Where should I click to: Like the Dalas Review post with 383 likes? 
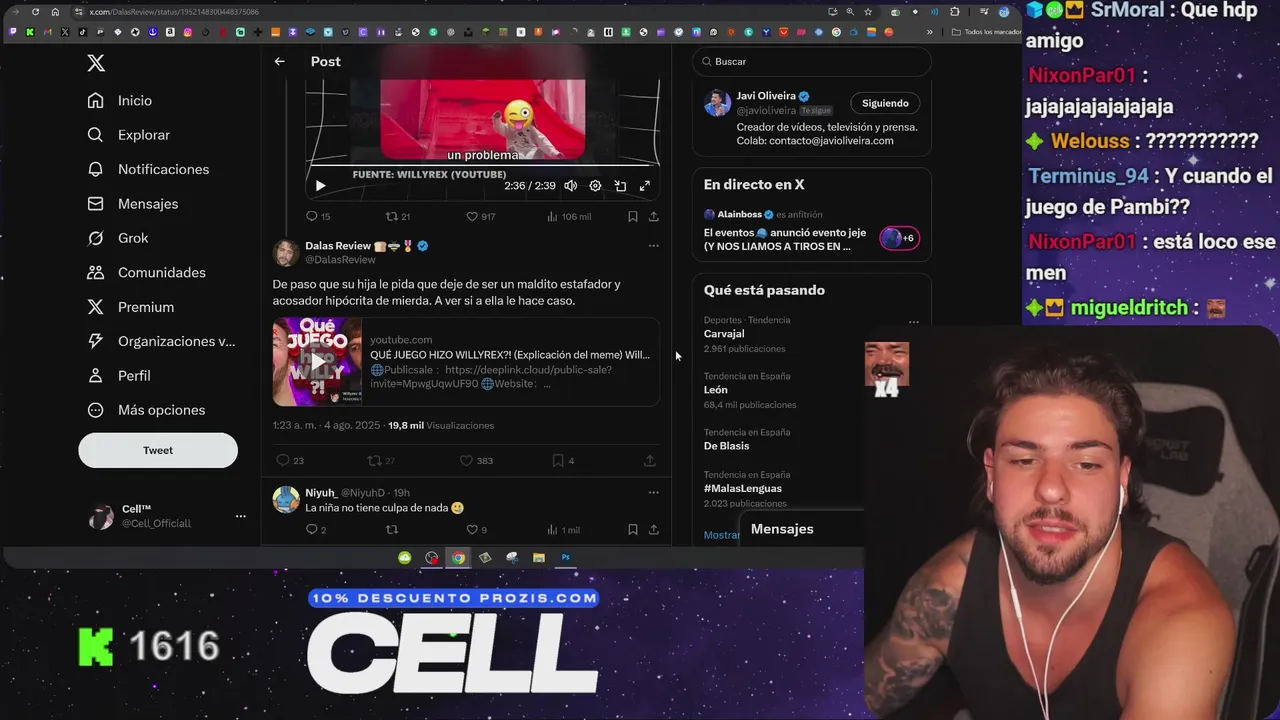tap(476, 461)
